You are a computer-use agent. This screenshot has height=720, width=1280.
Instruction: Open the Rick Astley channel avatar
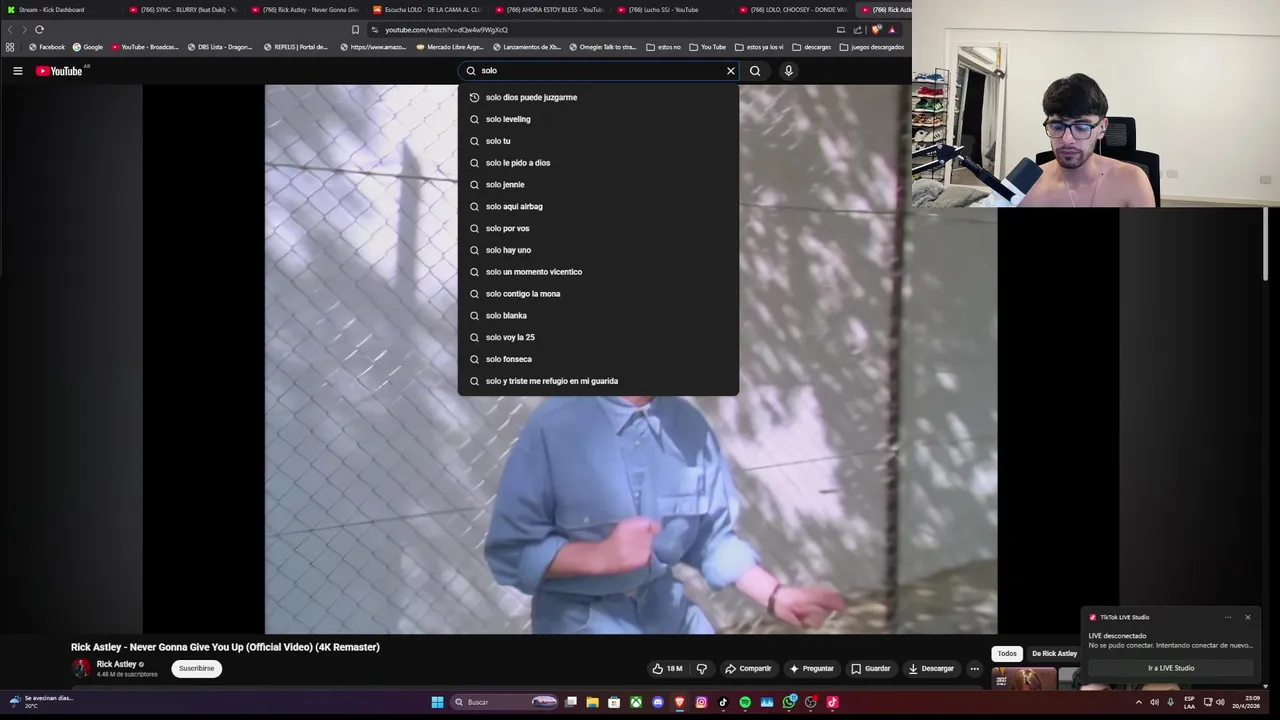click(x=80, y=668)
